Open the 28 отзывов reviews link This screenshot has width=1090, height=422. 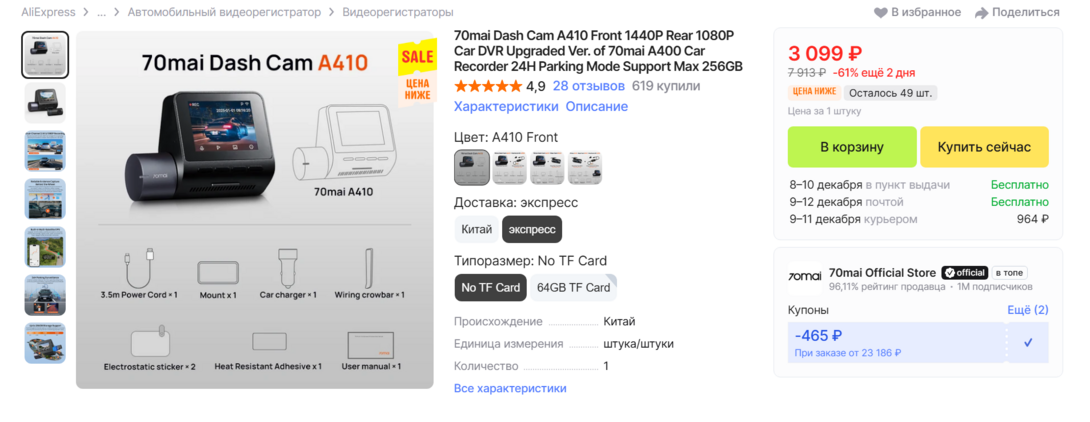tap(588, 86)
